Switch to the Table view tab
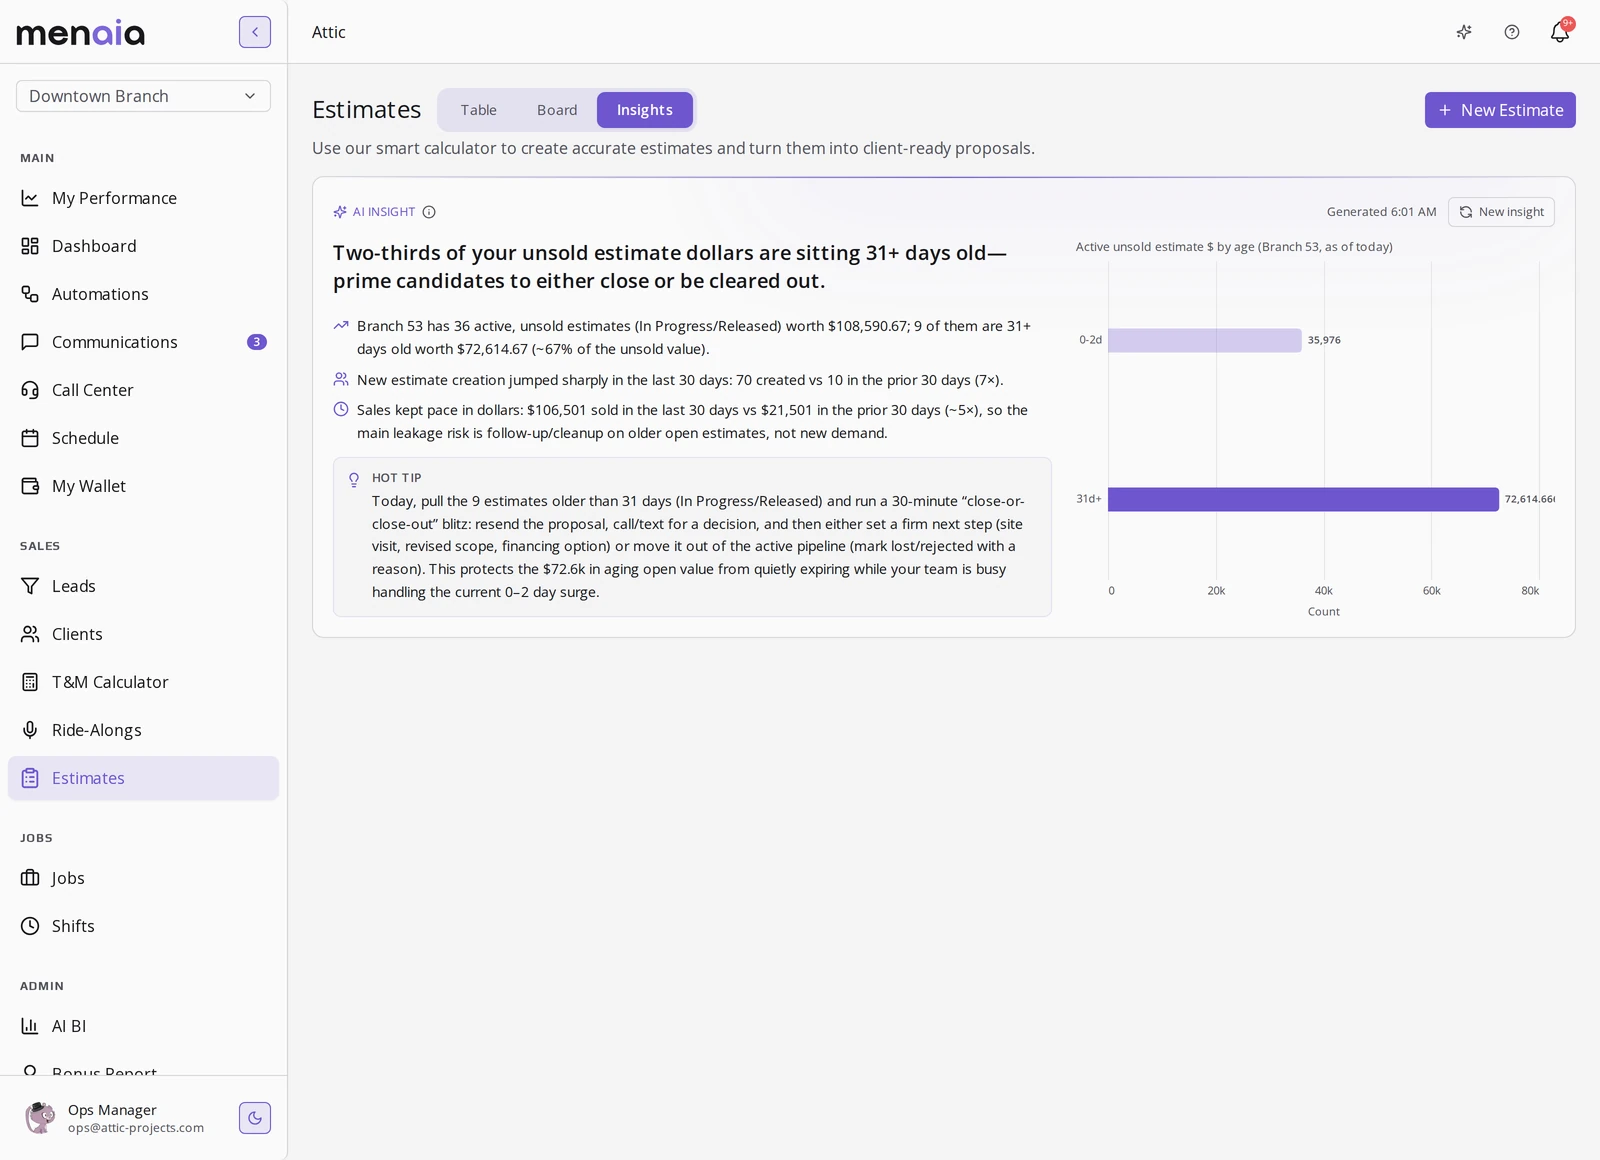The width and height of the screenshot is (1600, 1160). (x=479, y=110)
